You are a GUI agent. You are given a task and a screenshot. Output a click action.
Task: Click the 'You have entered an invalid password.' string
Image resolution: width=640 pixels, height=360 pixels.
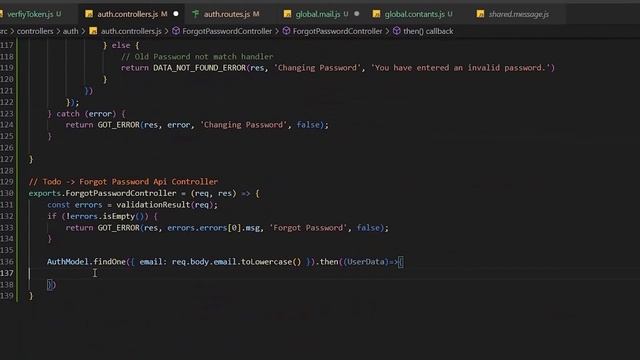pos(460,68)
